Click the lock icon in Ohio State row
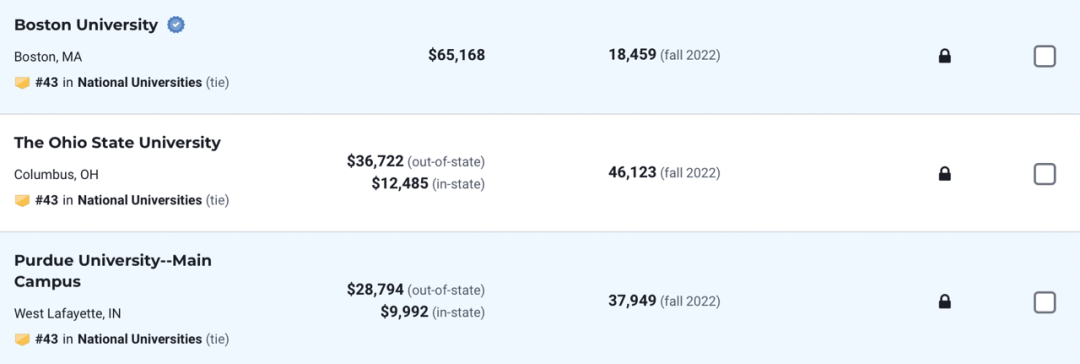Screen dimensions: 1080x364 (944, 174)
